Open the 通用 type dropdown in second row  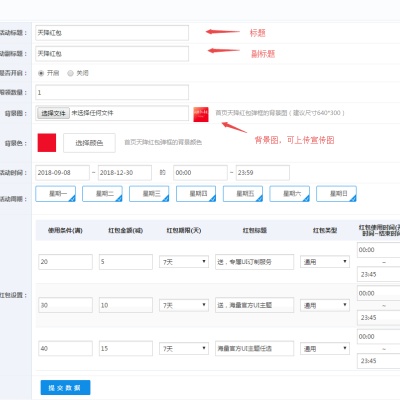(325, 305)
